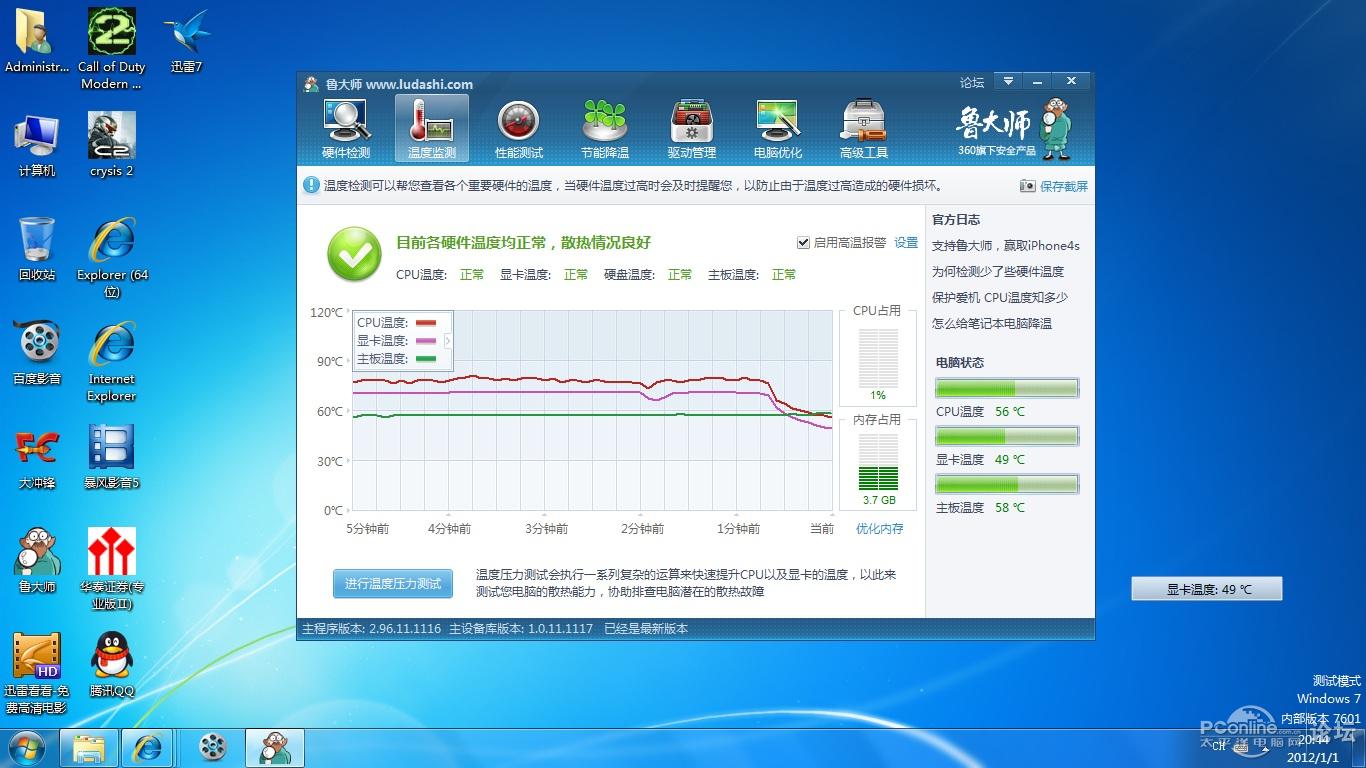Click the 显卡温度 49℃ progress bar
The height and width of the screenshot is (768, 1366).
click(x=1007, y=436)
